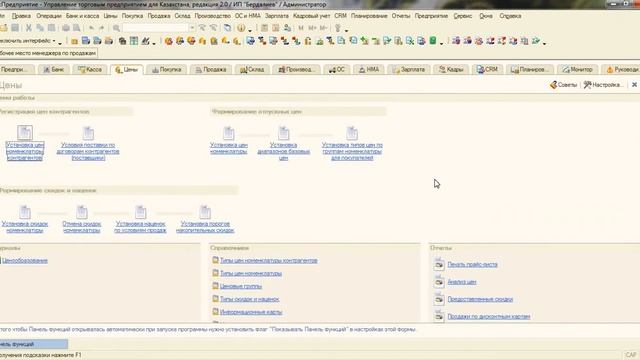Viewport: 640px width, 360px height.
Task: Click the Undo arrow icon
Action: (91, 28)
